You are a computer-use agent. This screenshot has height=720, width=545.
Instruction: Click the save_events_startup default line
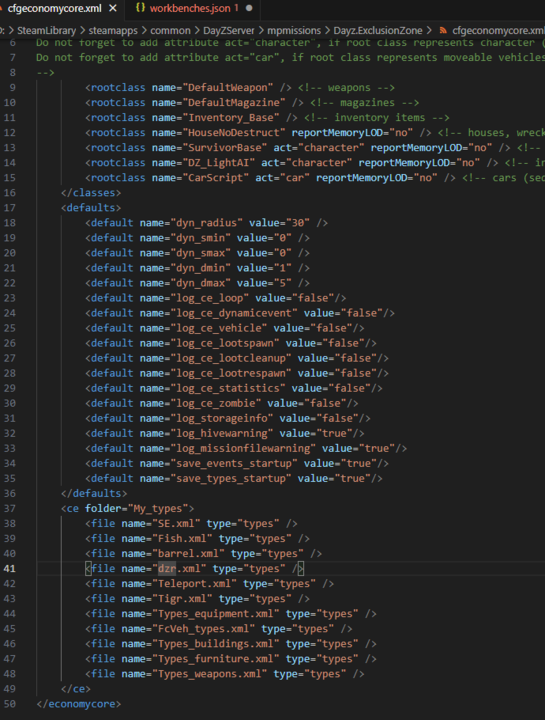pos(237,463)
